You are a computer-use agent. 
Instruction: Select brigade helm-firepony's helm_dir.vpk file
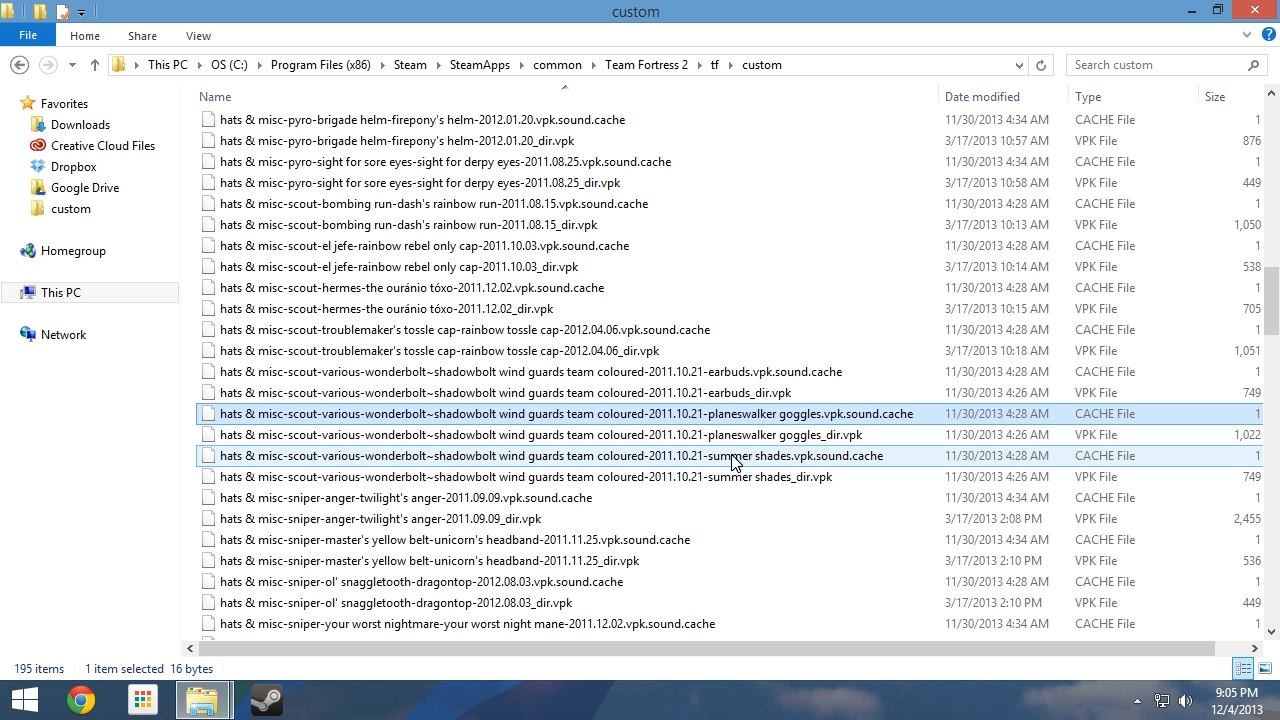point(397,141)
